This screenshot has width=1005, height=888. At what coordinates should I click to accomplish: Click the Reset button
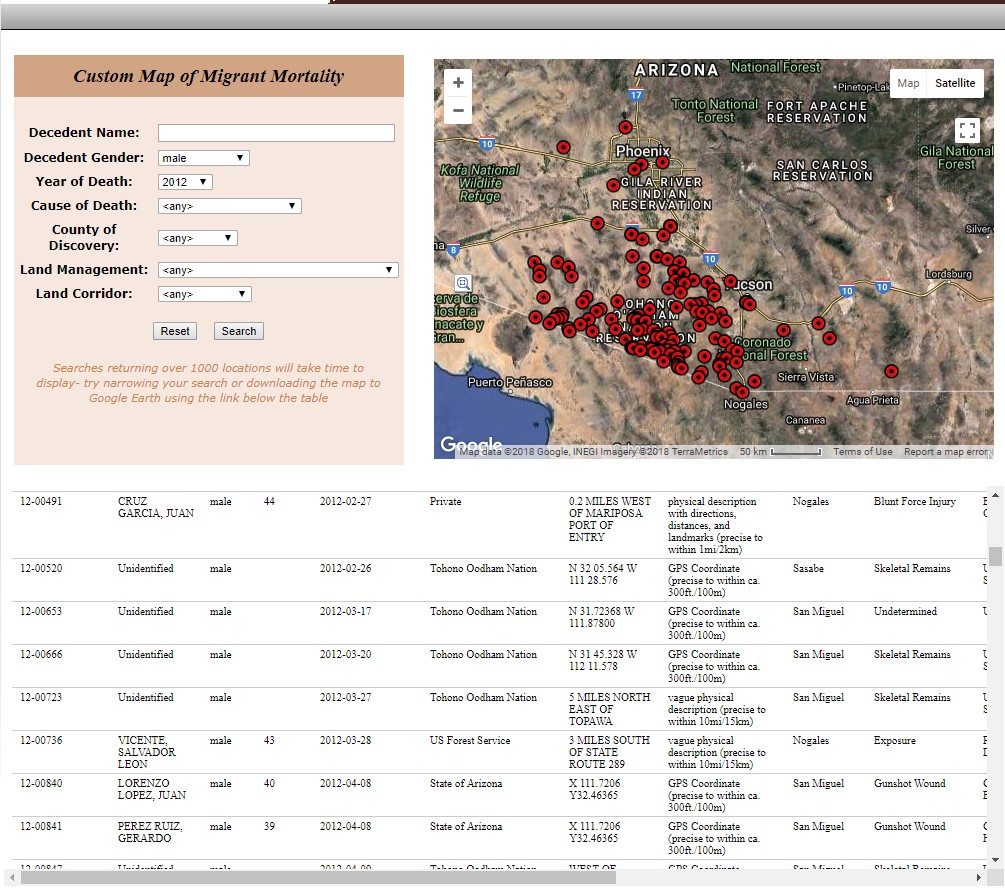(175, 331)
